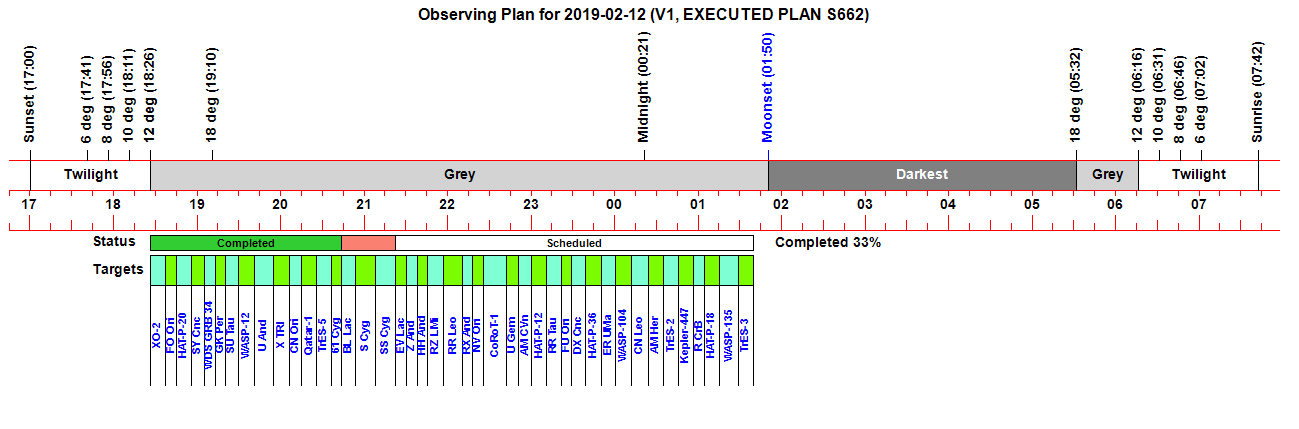The width and height of the screenshot is (1299, 429).
Task: Click the 12 deg (06:16) marker
Action: pyautogui.click(x=1138, y=95)
